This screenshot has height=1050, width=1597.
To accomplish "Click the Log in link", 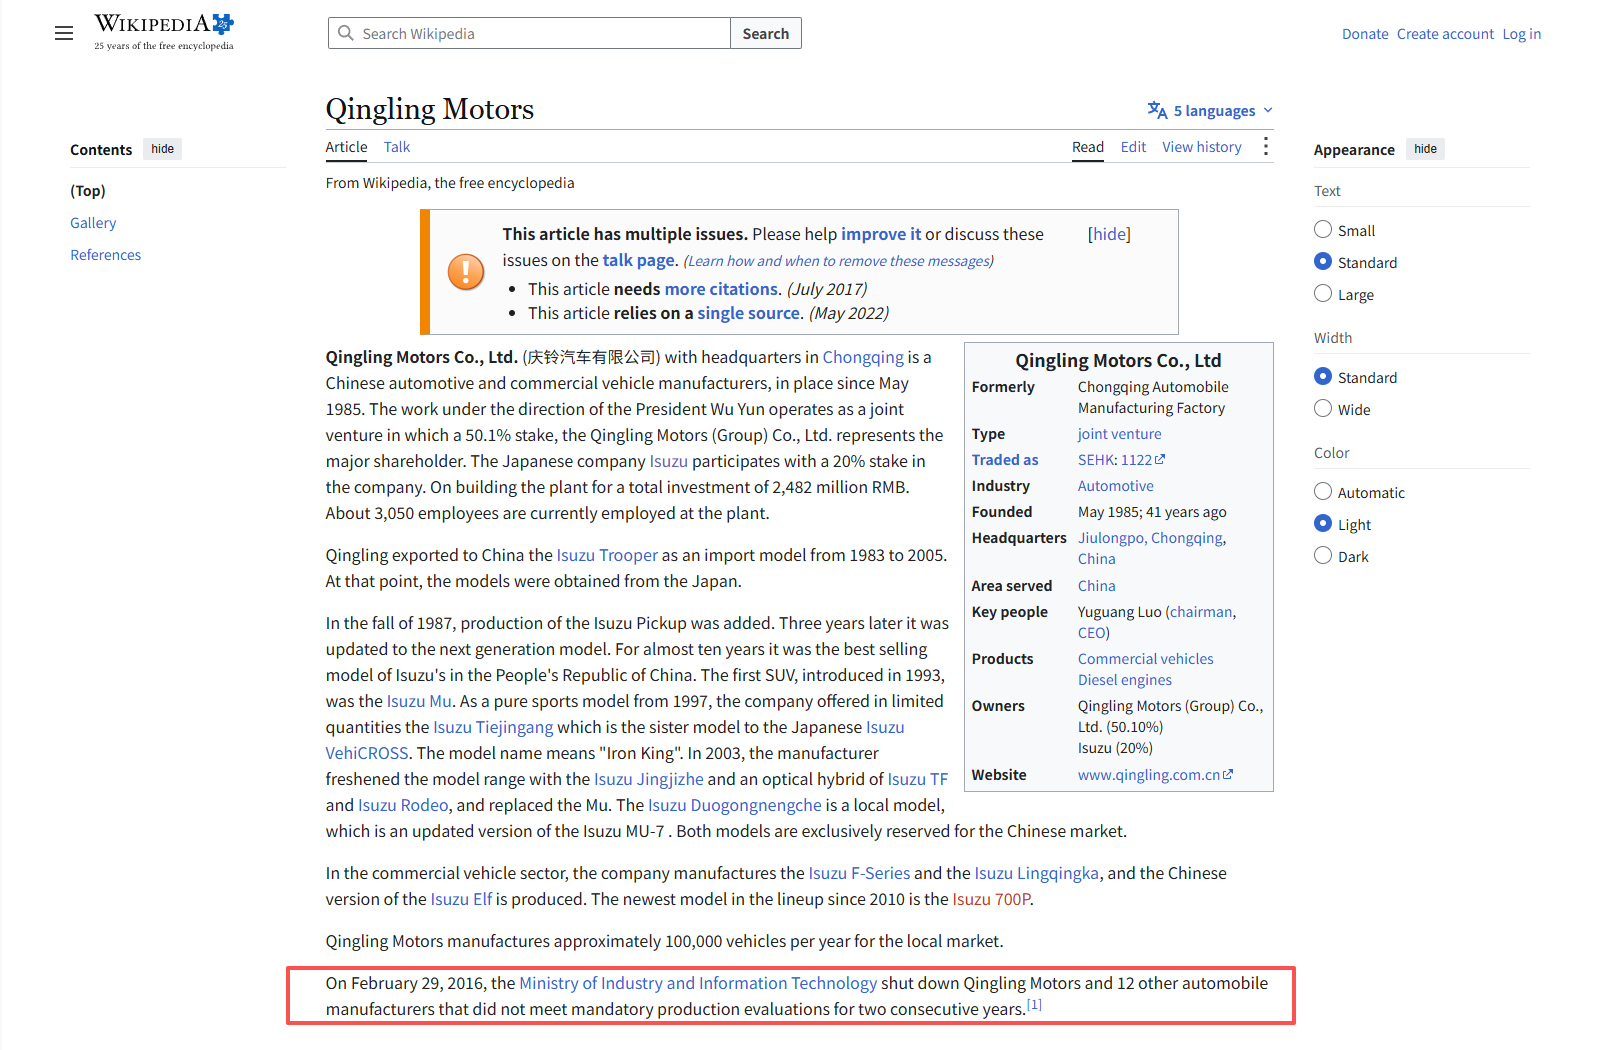I will [1521, 34].
